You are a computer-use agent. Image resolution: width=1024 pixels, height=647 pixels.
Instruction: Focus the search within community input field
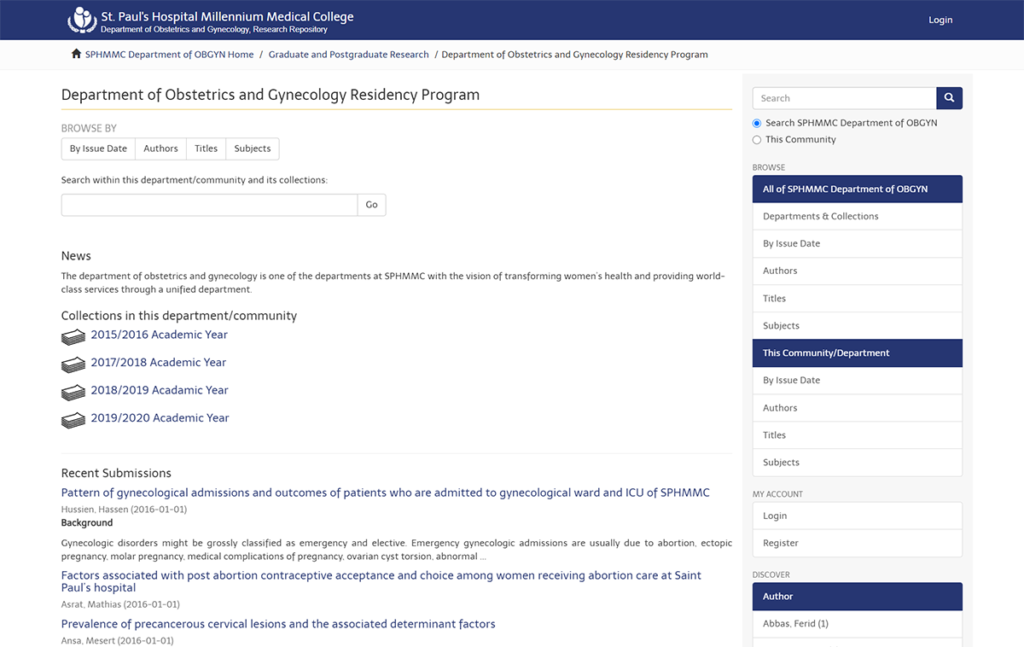209,205
